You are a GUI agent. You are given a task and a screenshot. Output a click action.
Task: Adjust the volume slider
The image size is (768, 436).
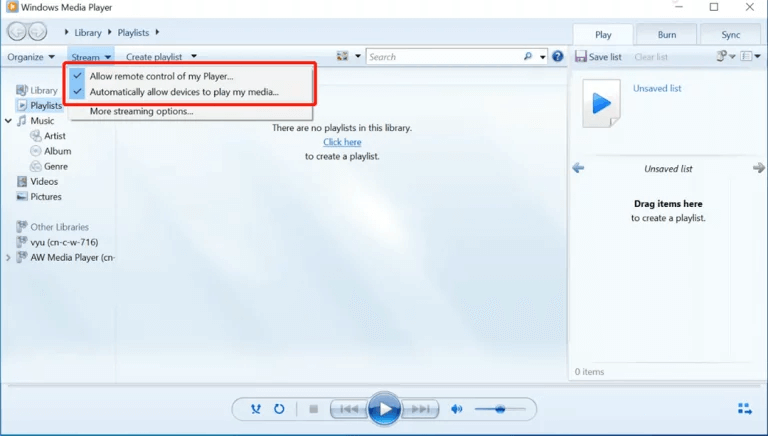coord(500,409)
